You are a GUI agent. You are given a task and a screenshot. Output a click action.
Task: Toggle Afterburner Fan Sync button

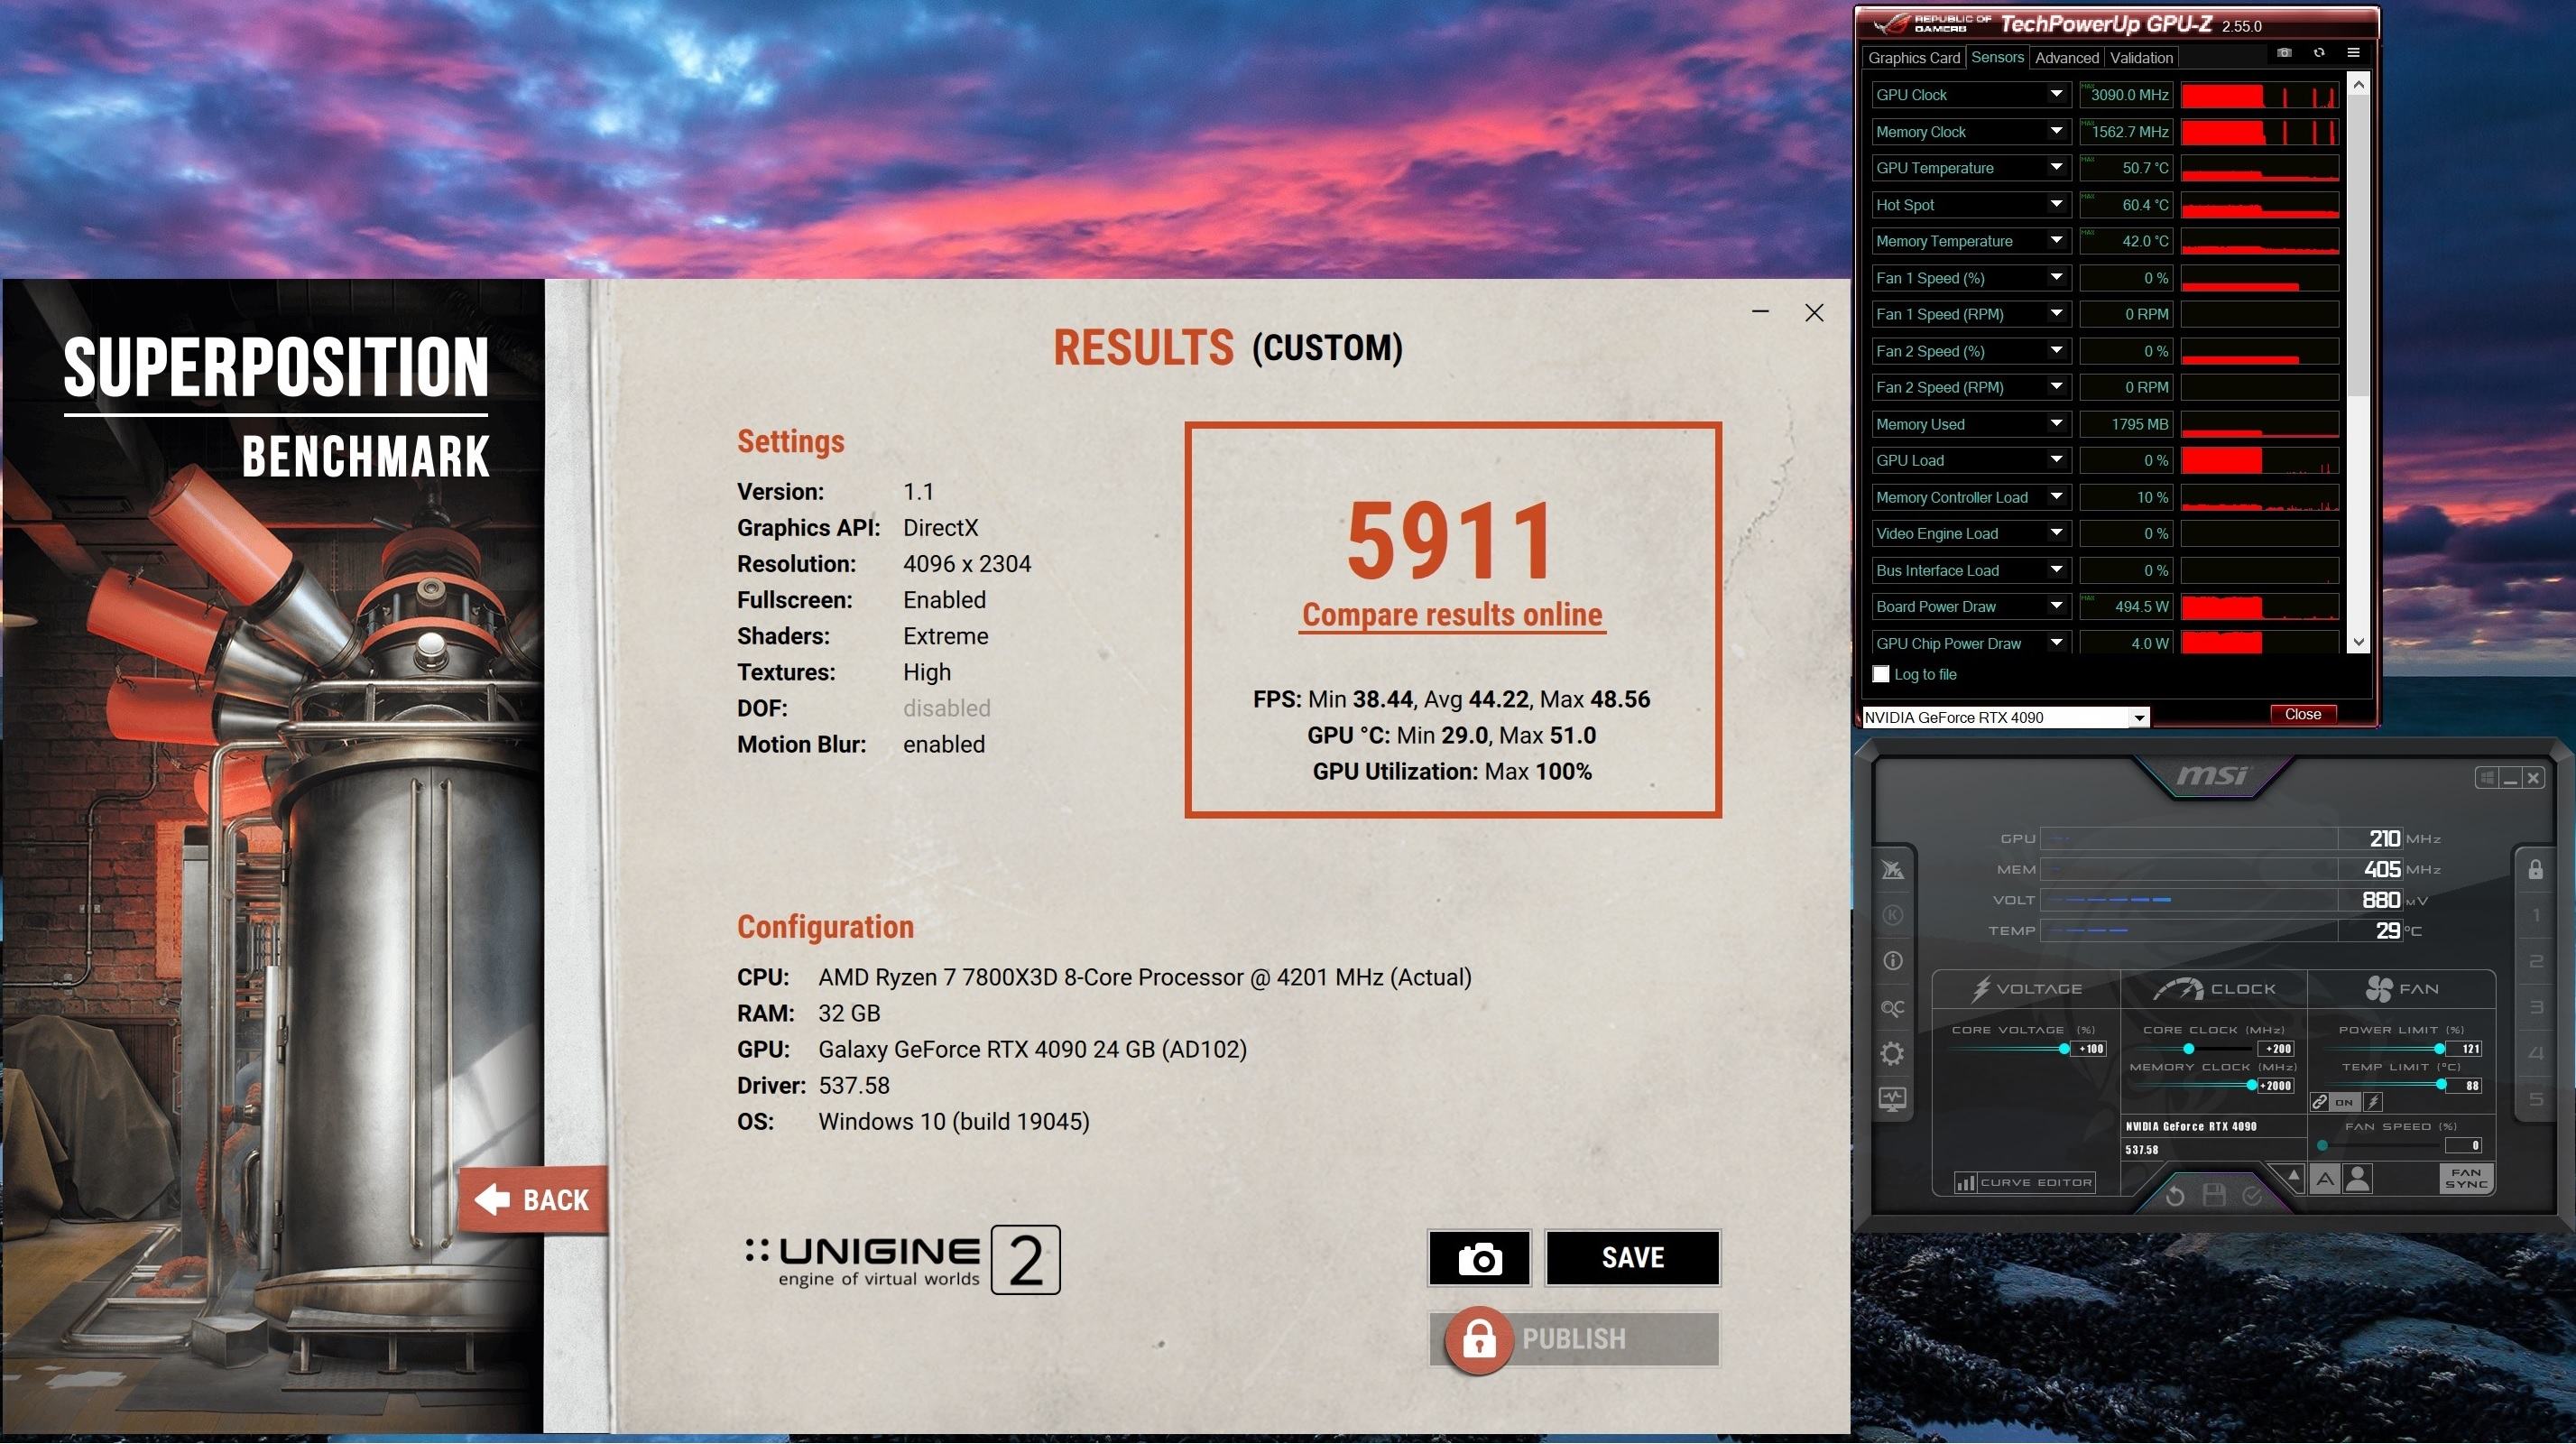(2466, 1178)
